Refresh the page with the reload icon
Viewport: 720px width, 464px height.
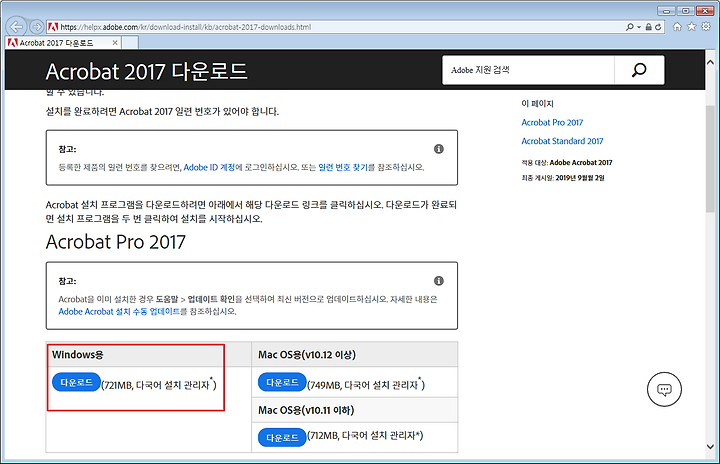[x=658, y=27]
